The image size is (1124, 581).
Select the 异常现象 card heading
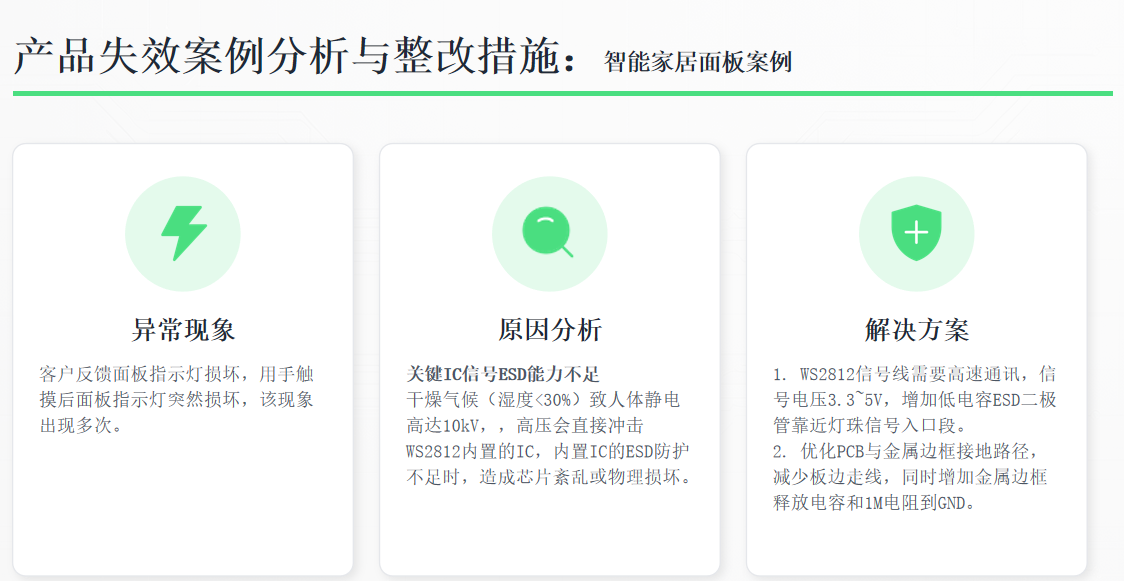[x=183, y=330]
